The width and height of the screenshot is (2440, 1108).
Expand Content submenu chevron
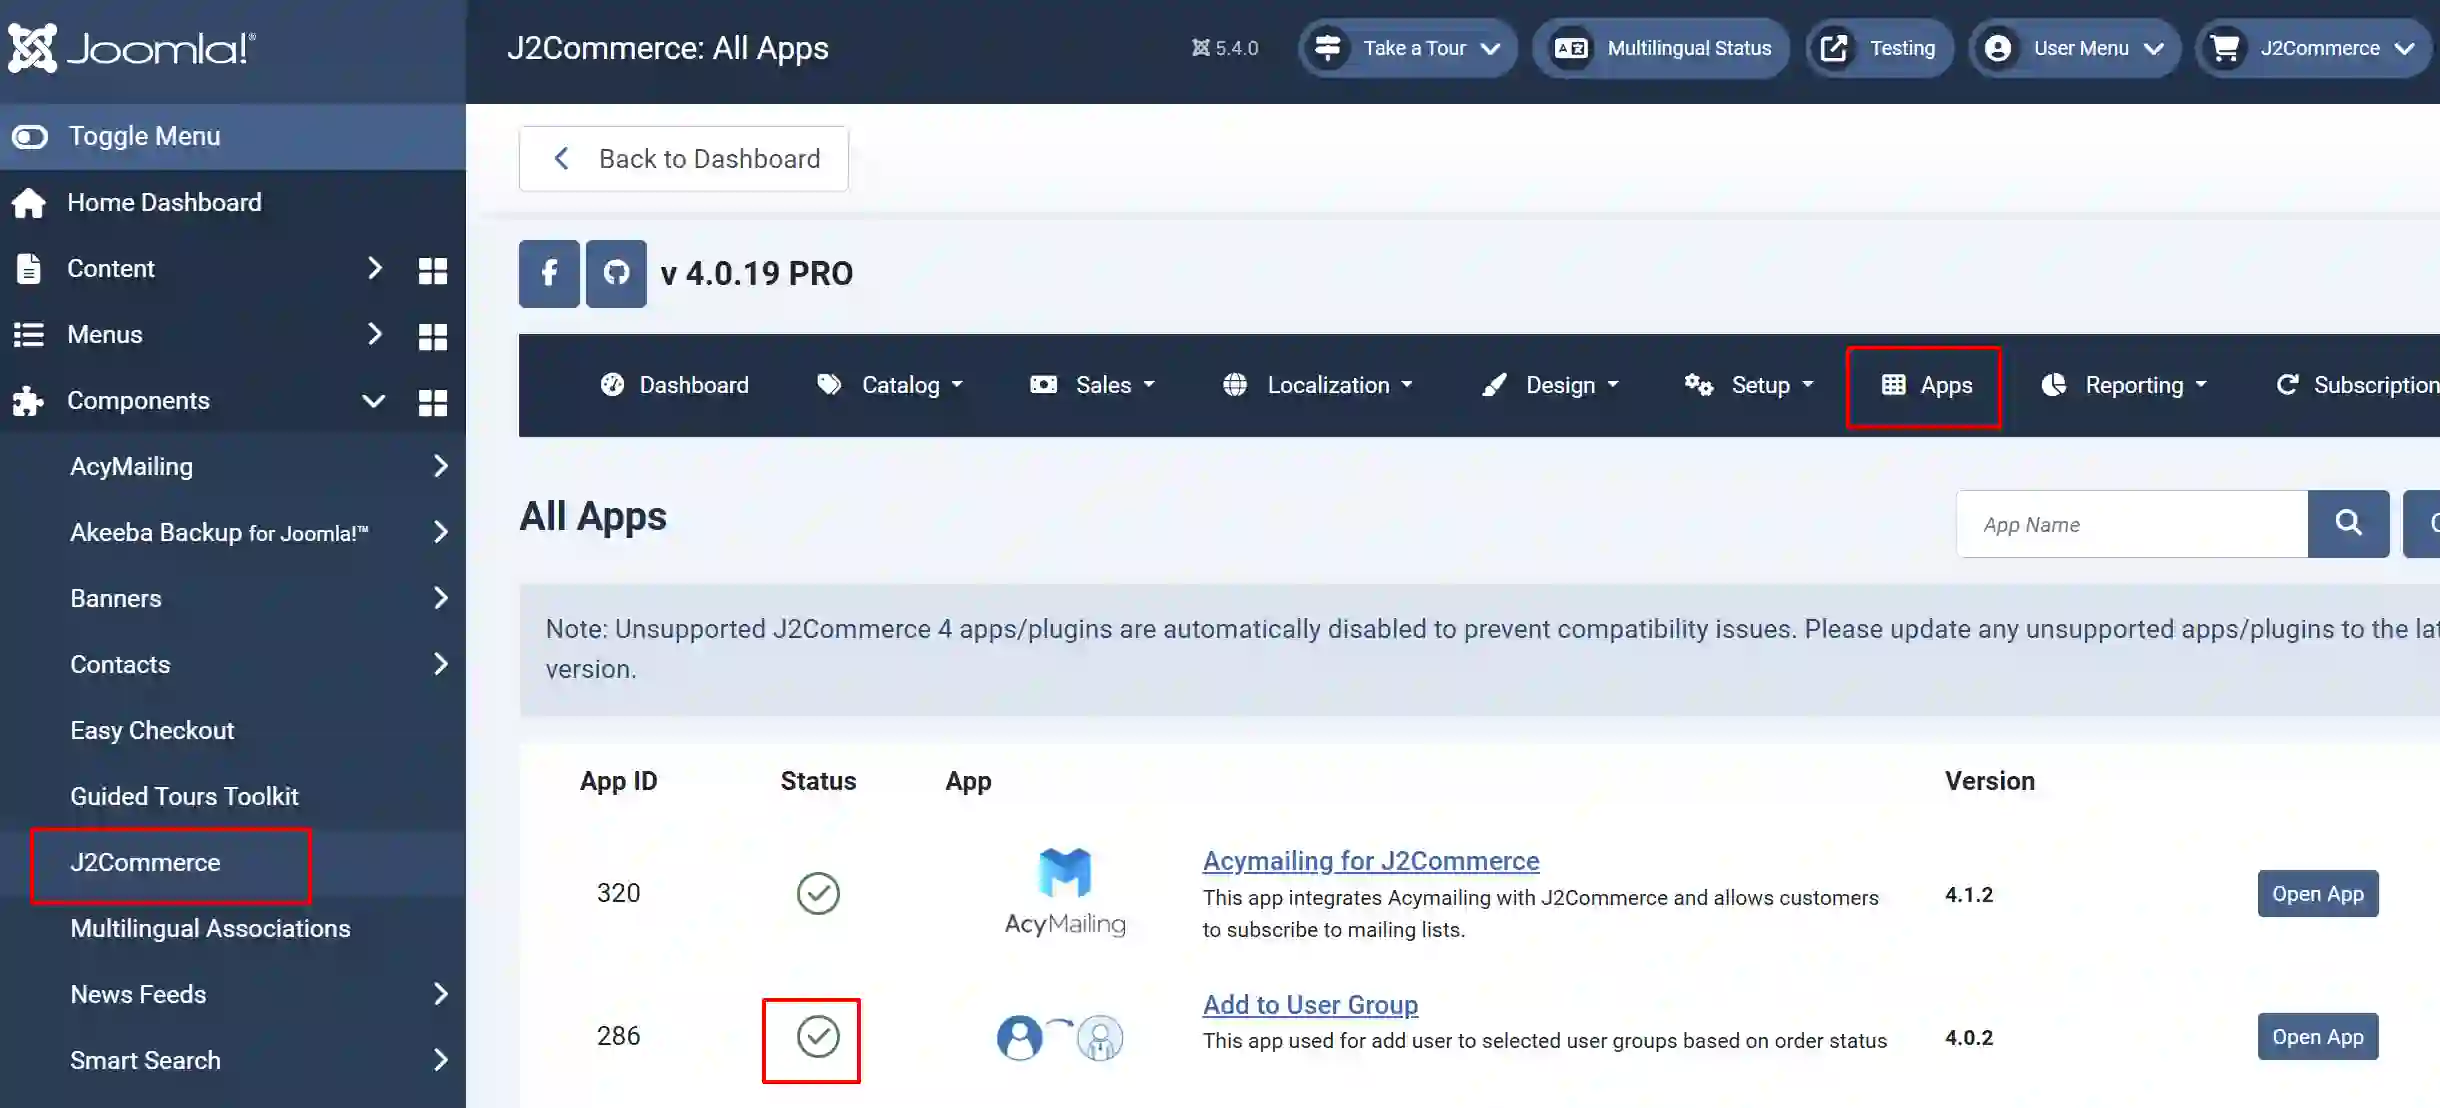[374, 268]
